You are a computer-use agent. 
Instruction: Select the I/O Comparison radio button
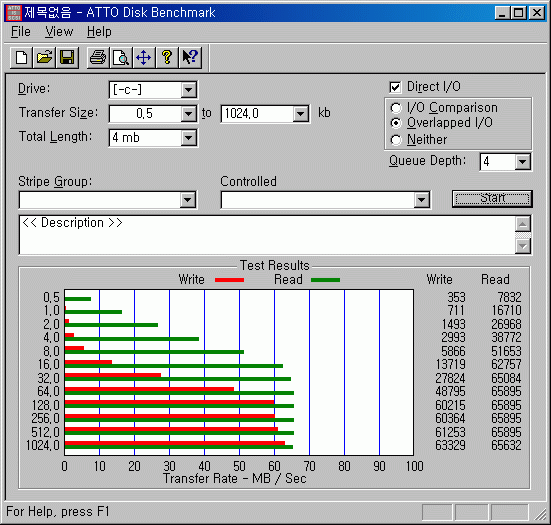[x=396, y=108]
